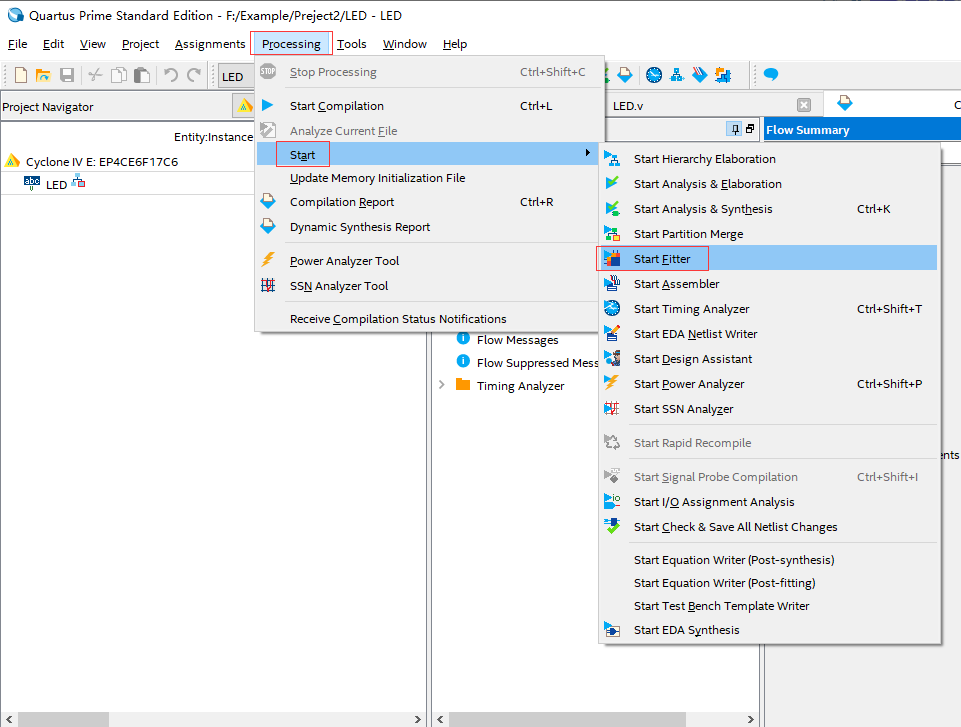This screenshot has height=727, width=961.
Task: Click the Processing menu
Action: pos(291,44)
